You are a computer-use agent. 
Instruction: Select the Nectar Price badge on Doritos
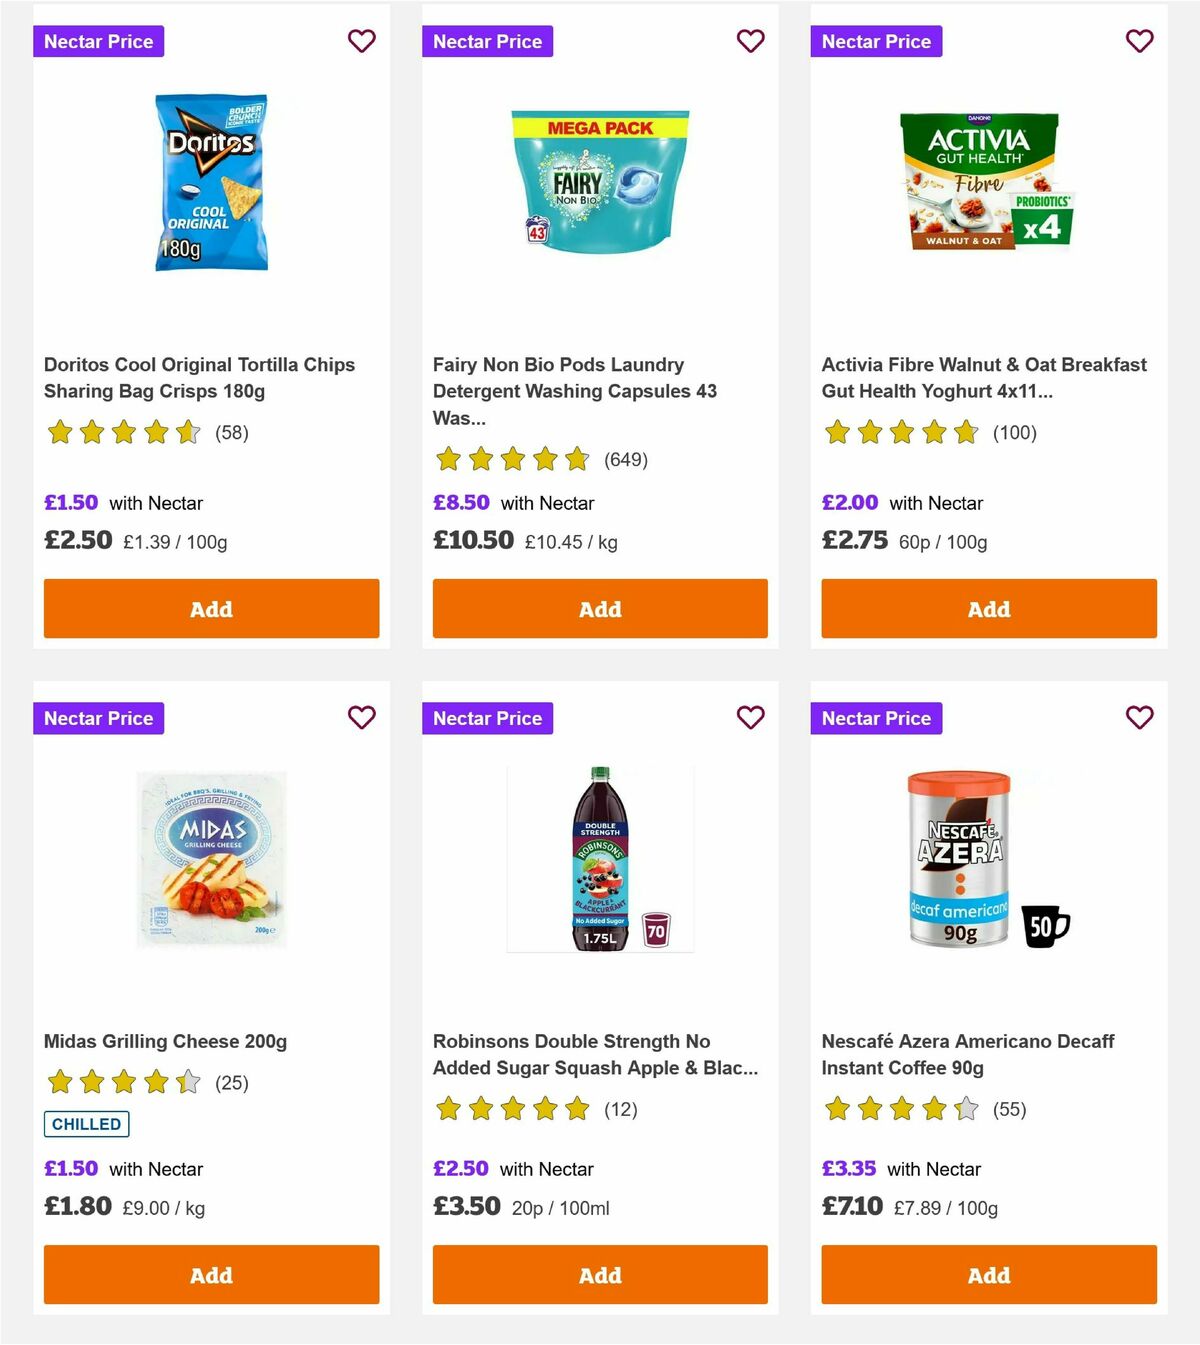pyautogui.click(x=99, y=41)
